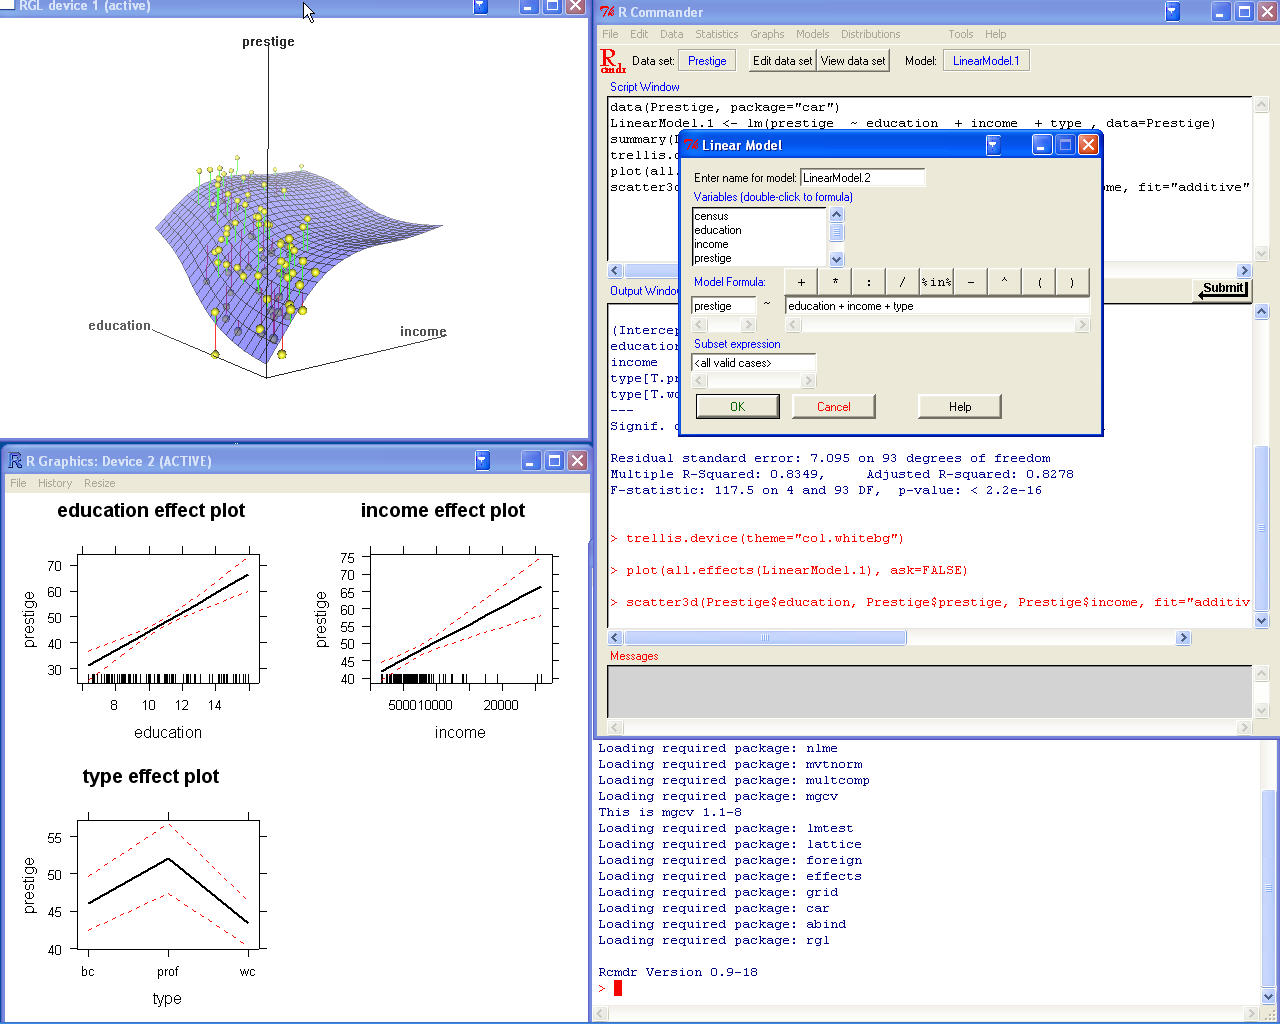Open the History menu in R Graphics window
Viewport: 1280px width, 1024px height.
54,483
